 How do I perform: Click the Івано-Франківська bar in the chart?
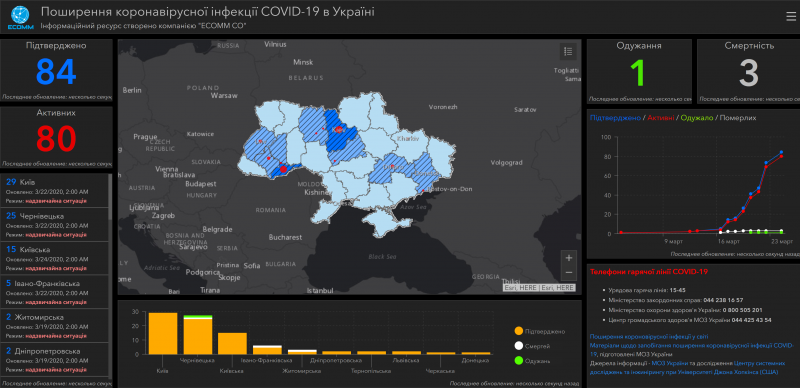(267, 350)
